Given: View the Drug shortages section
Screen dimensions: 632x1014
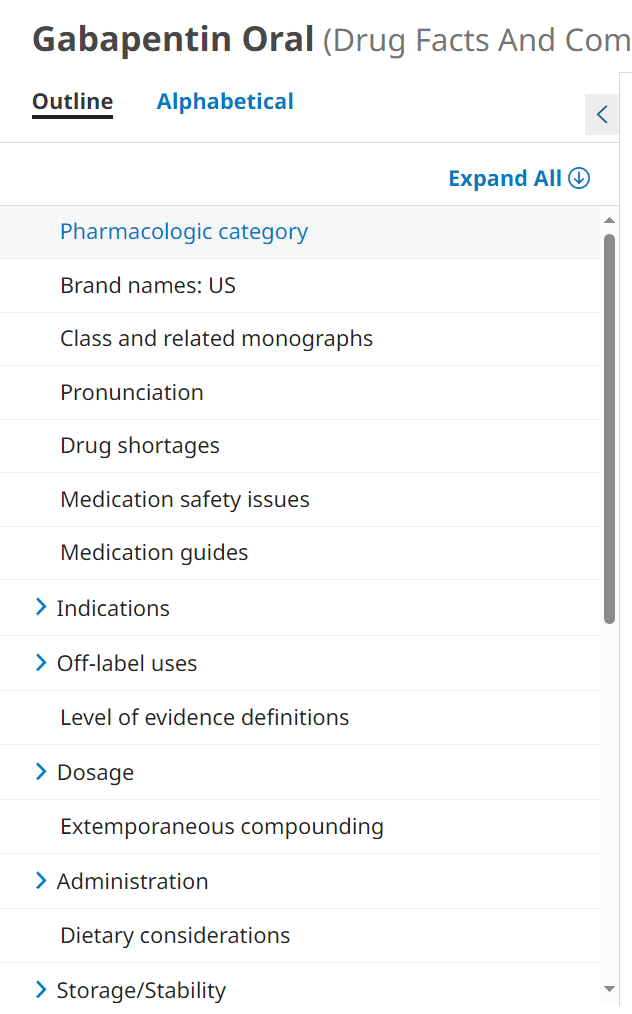Looking at the screenshot, I should click(x=140, y=446).
